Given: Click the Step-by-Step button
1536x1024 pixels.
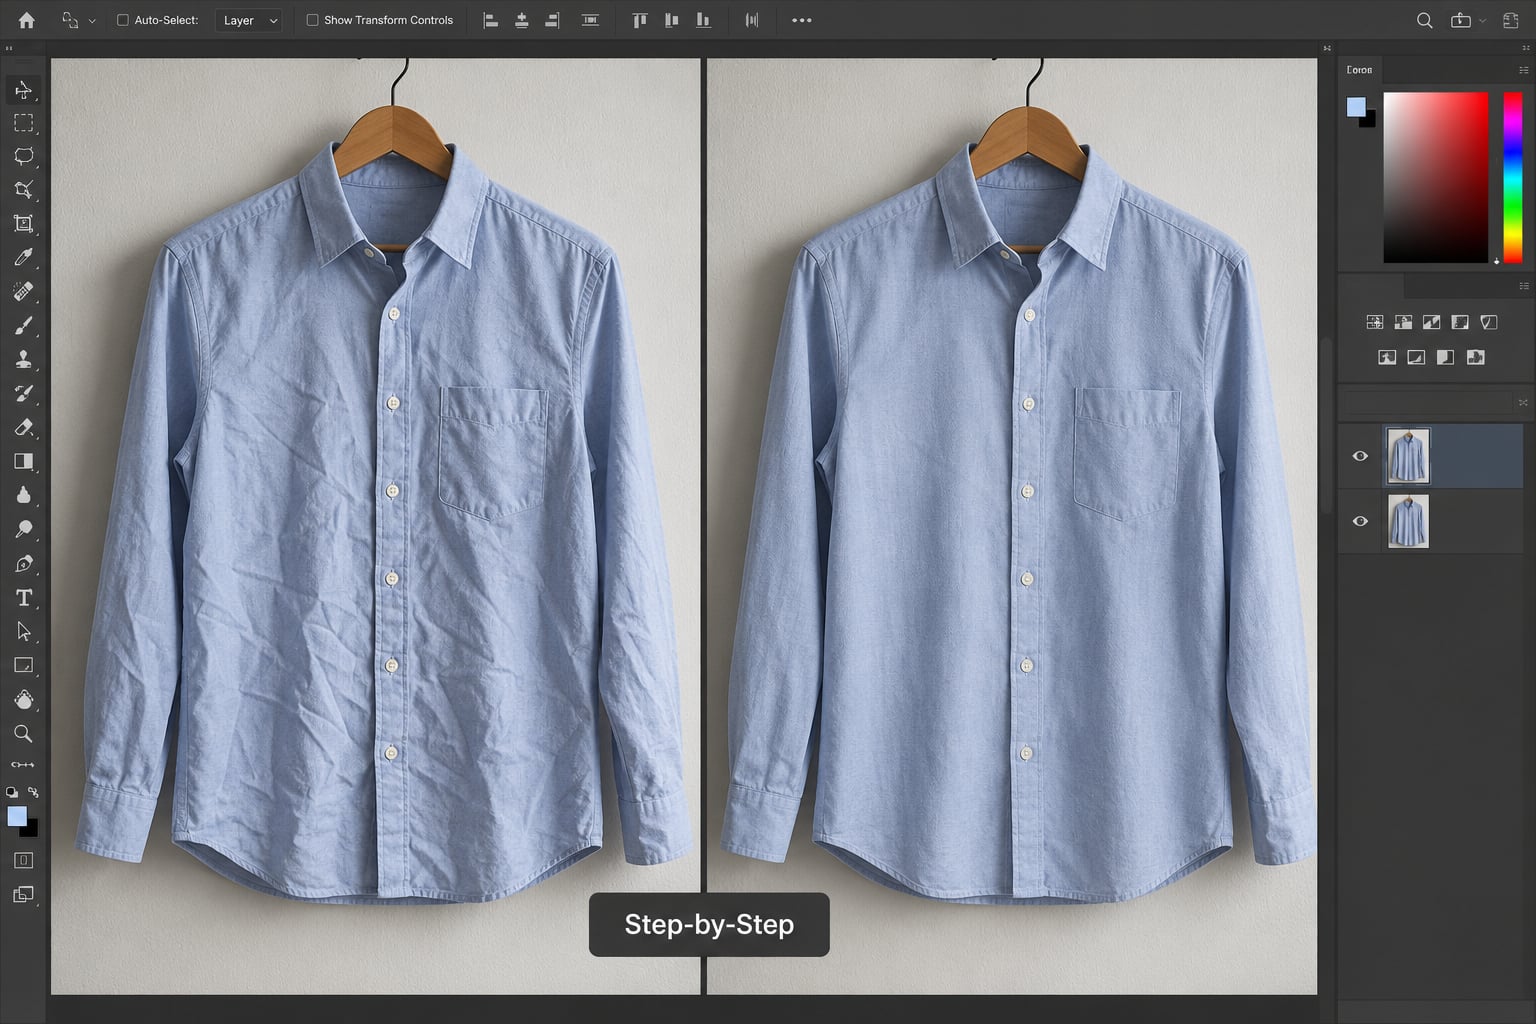Looking at the screenshot, I should [x=709, y=925].
